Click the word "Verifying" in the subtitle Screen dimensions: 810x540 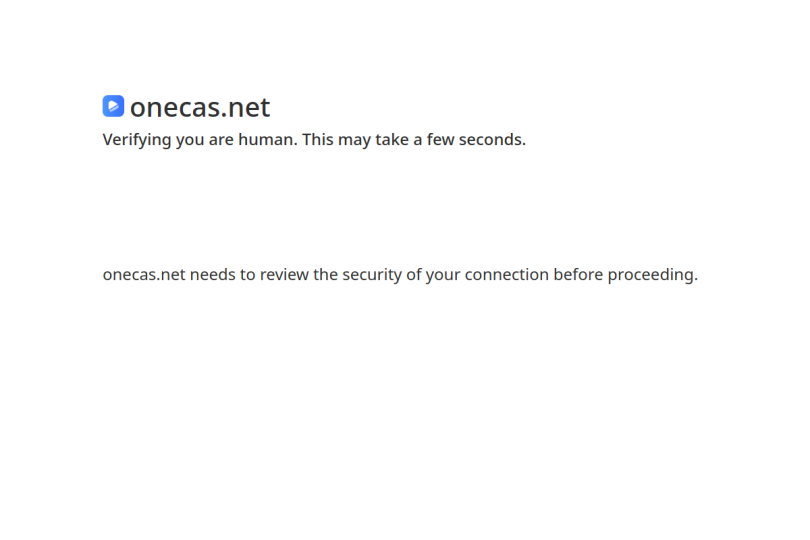pos(137,140)
